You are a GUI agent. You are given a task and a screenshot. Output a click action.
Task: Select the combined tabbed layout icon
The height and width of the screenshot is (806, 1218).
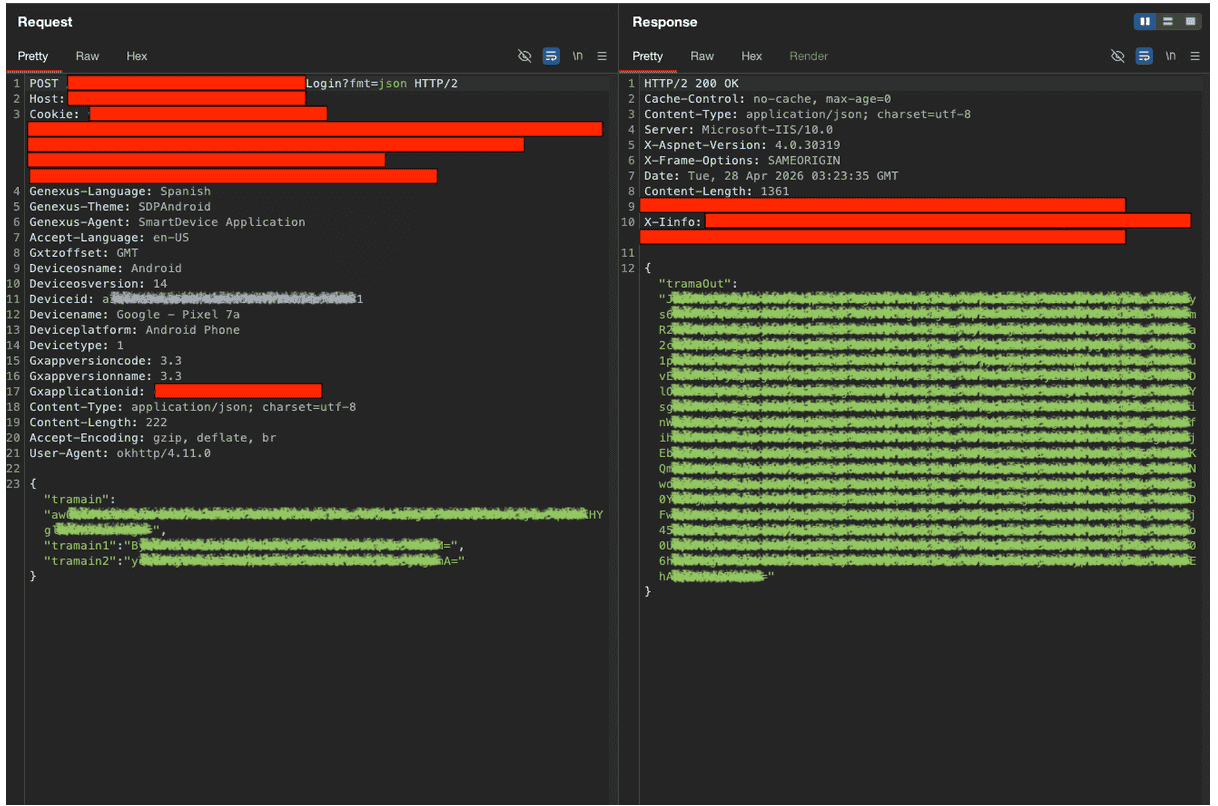(x=1190, y=21)
